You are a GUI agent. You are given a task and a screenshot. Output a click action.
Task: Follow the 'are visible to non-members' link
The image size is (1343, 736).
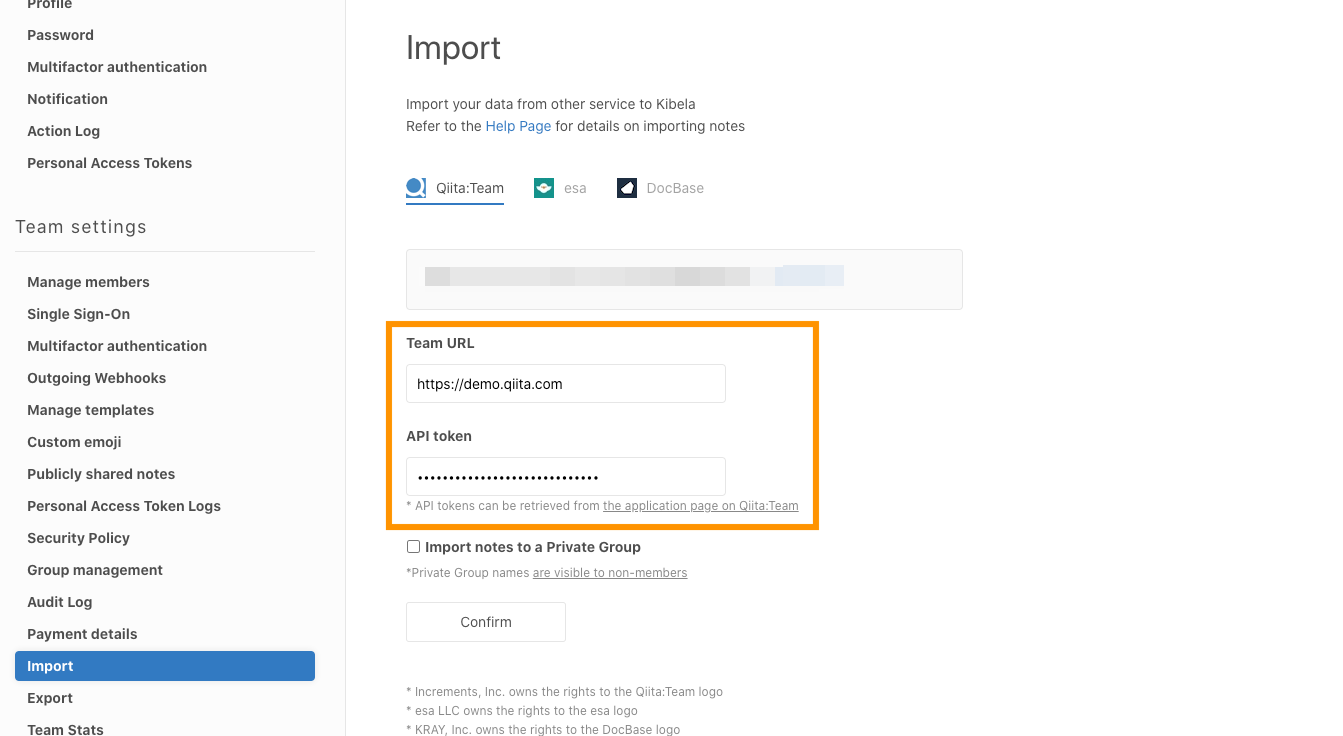point(609,573)
